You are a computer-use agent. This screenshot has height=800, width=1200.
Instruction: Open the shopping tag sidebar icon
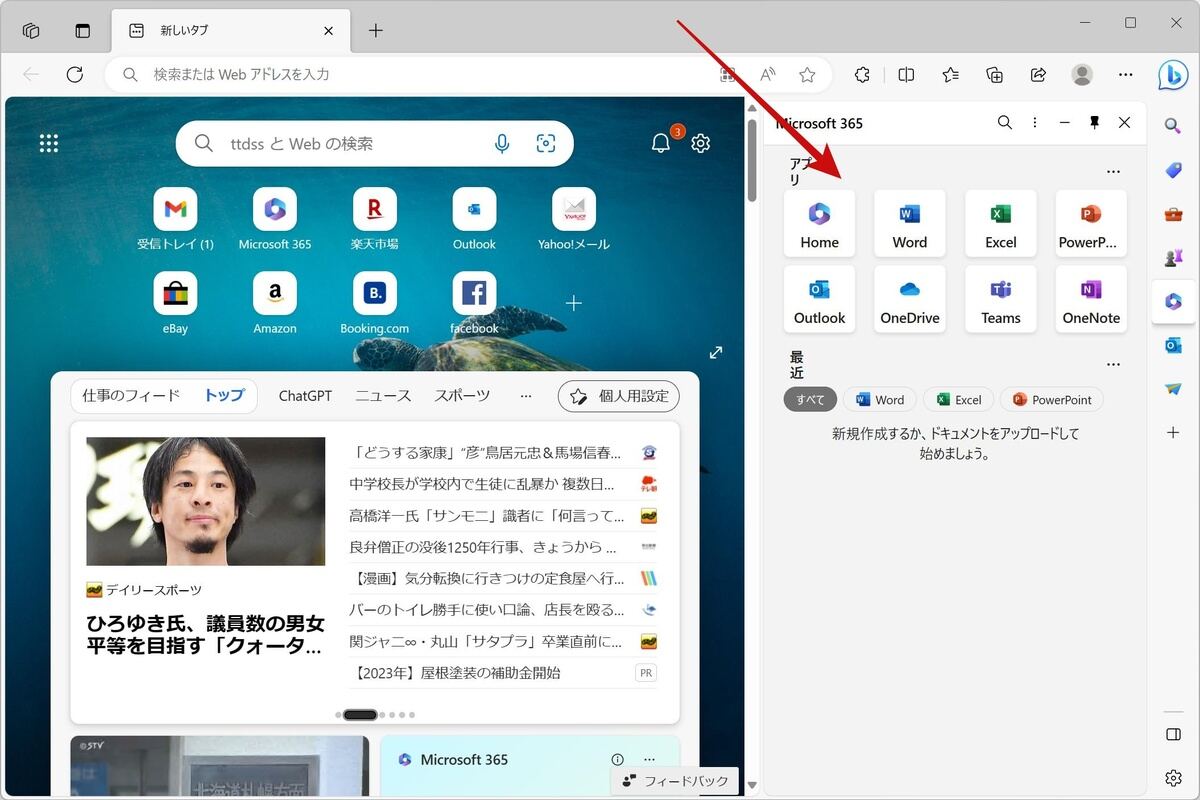(1173, 170)
